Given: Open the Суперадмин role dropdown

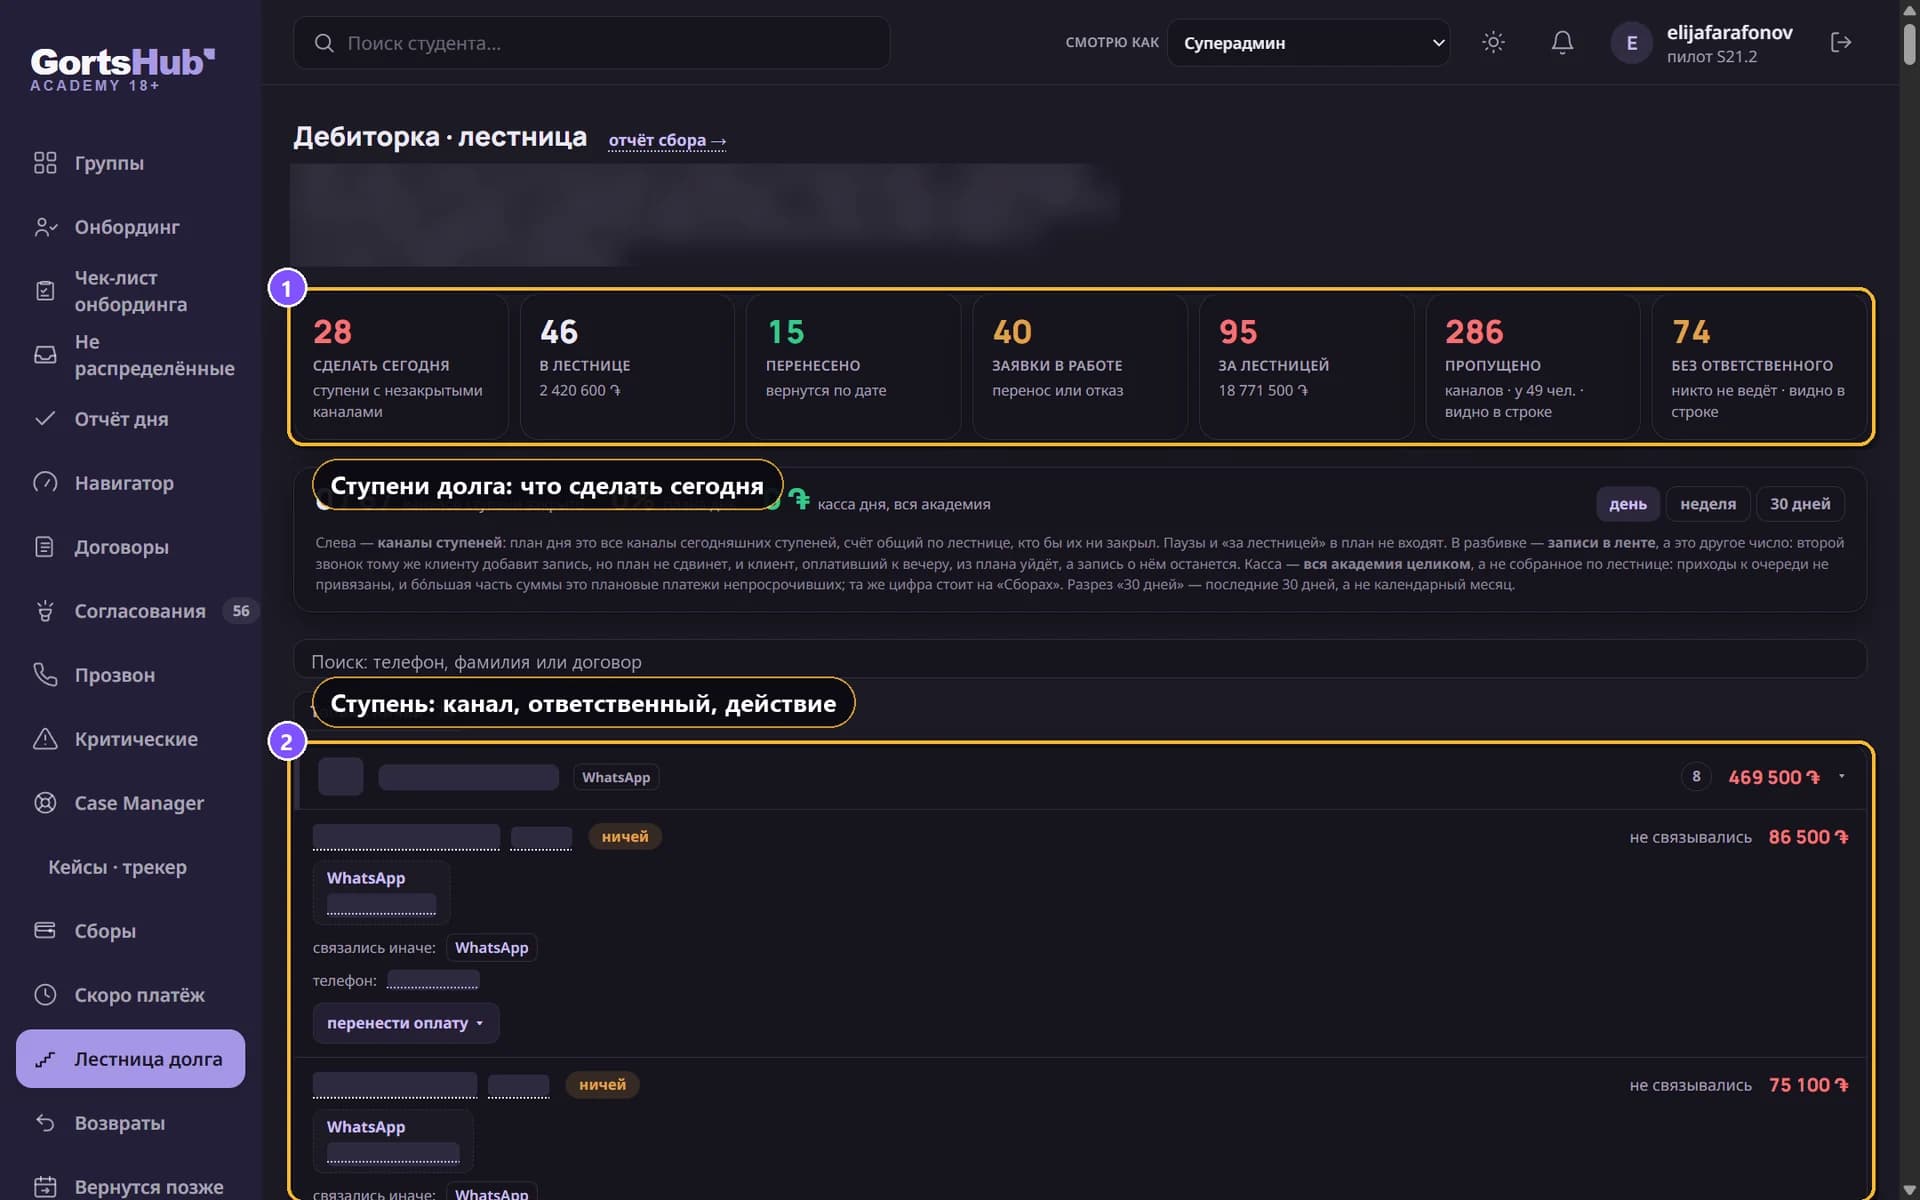Looking at the screenshot, I should tap(1308, 43).
